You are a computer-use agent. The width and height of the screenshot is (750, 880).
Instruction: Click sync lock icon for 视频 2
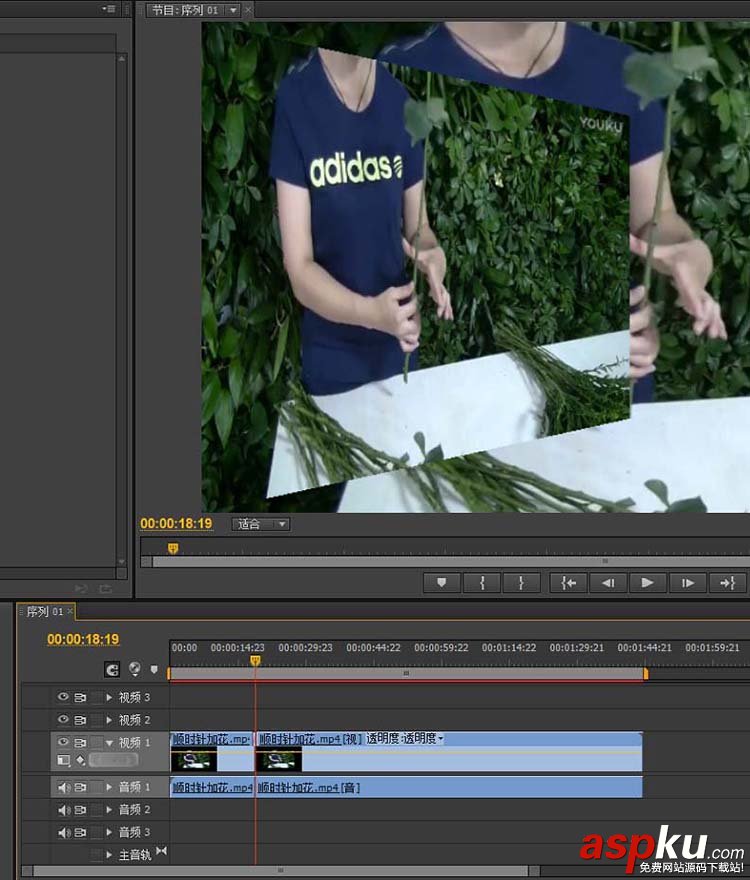[80, 720]
